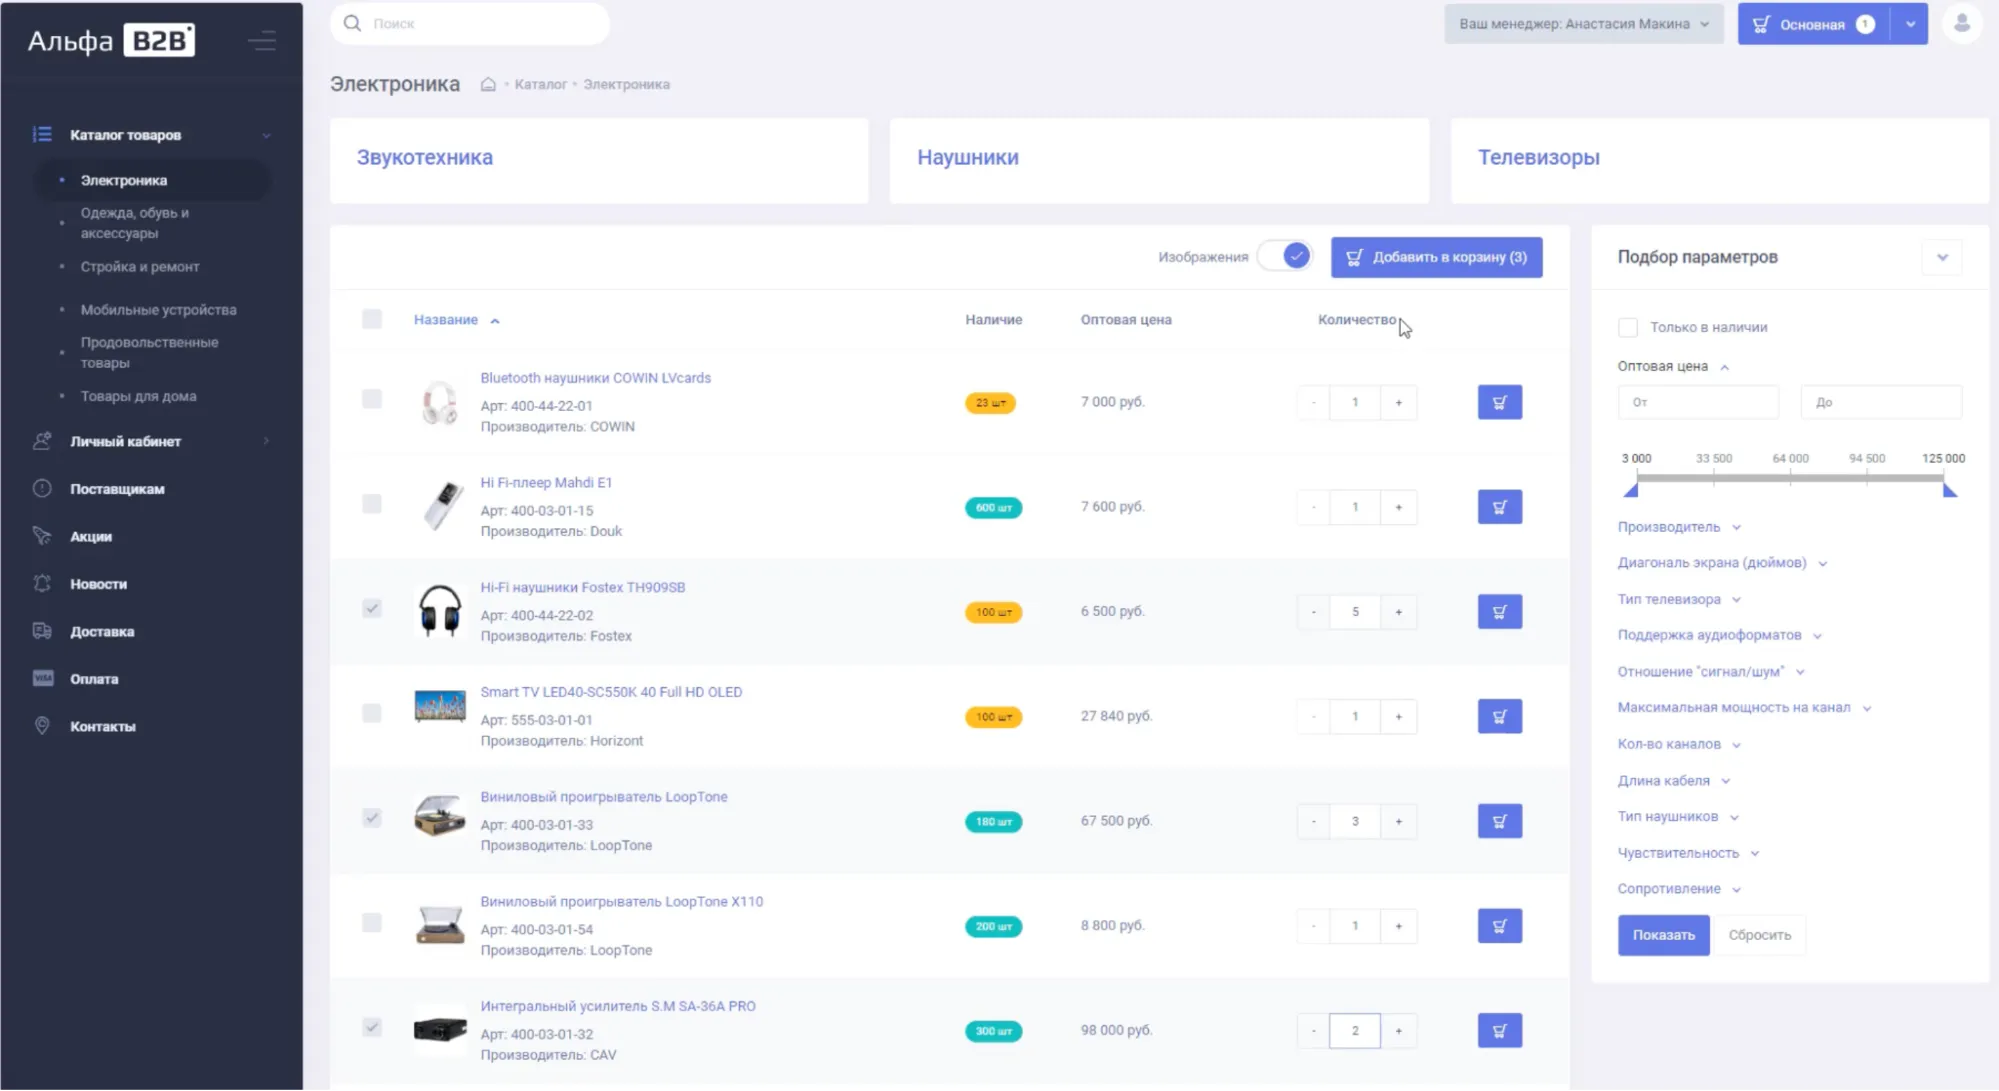Screen dimensions: 1999x1091
Task: Check the Только в наличии checkbox
Action: (x=1628, y=327)
